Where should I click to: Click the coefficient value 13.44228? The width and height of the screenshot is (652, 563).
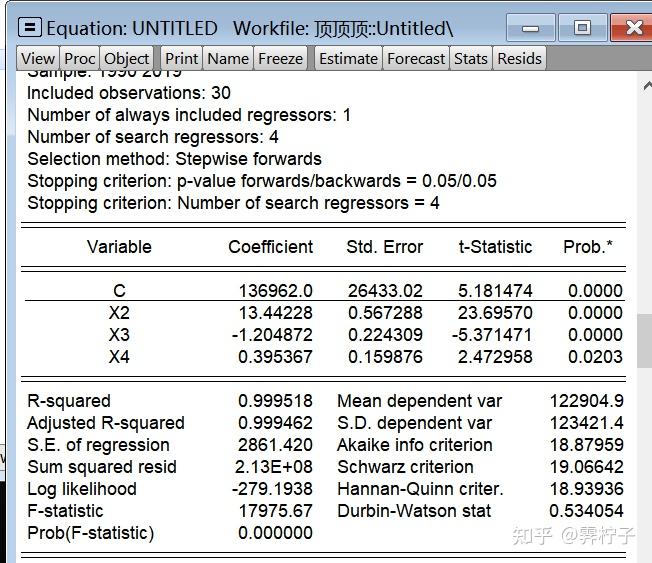[x=275, y=313]
